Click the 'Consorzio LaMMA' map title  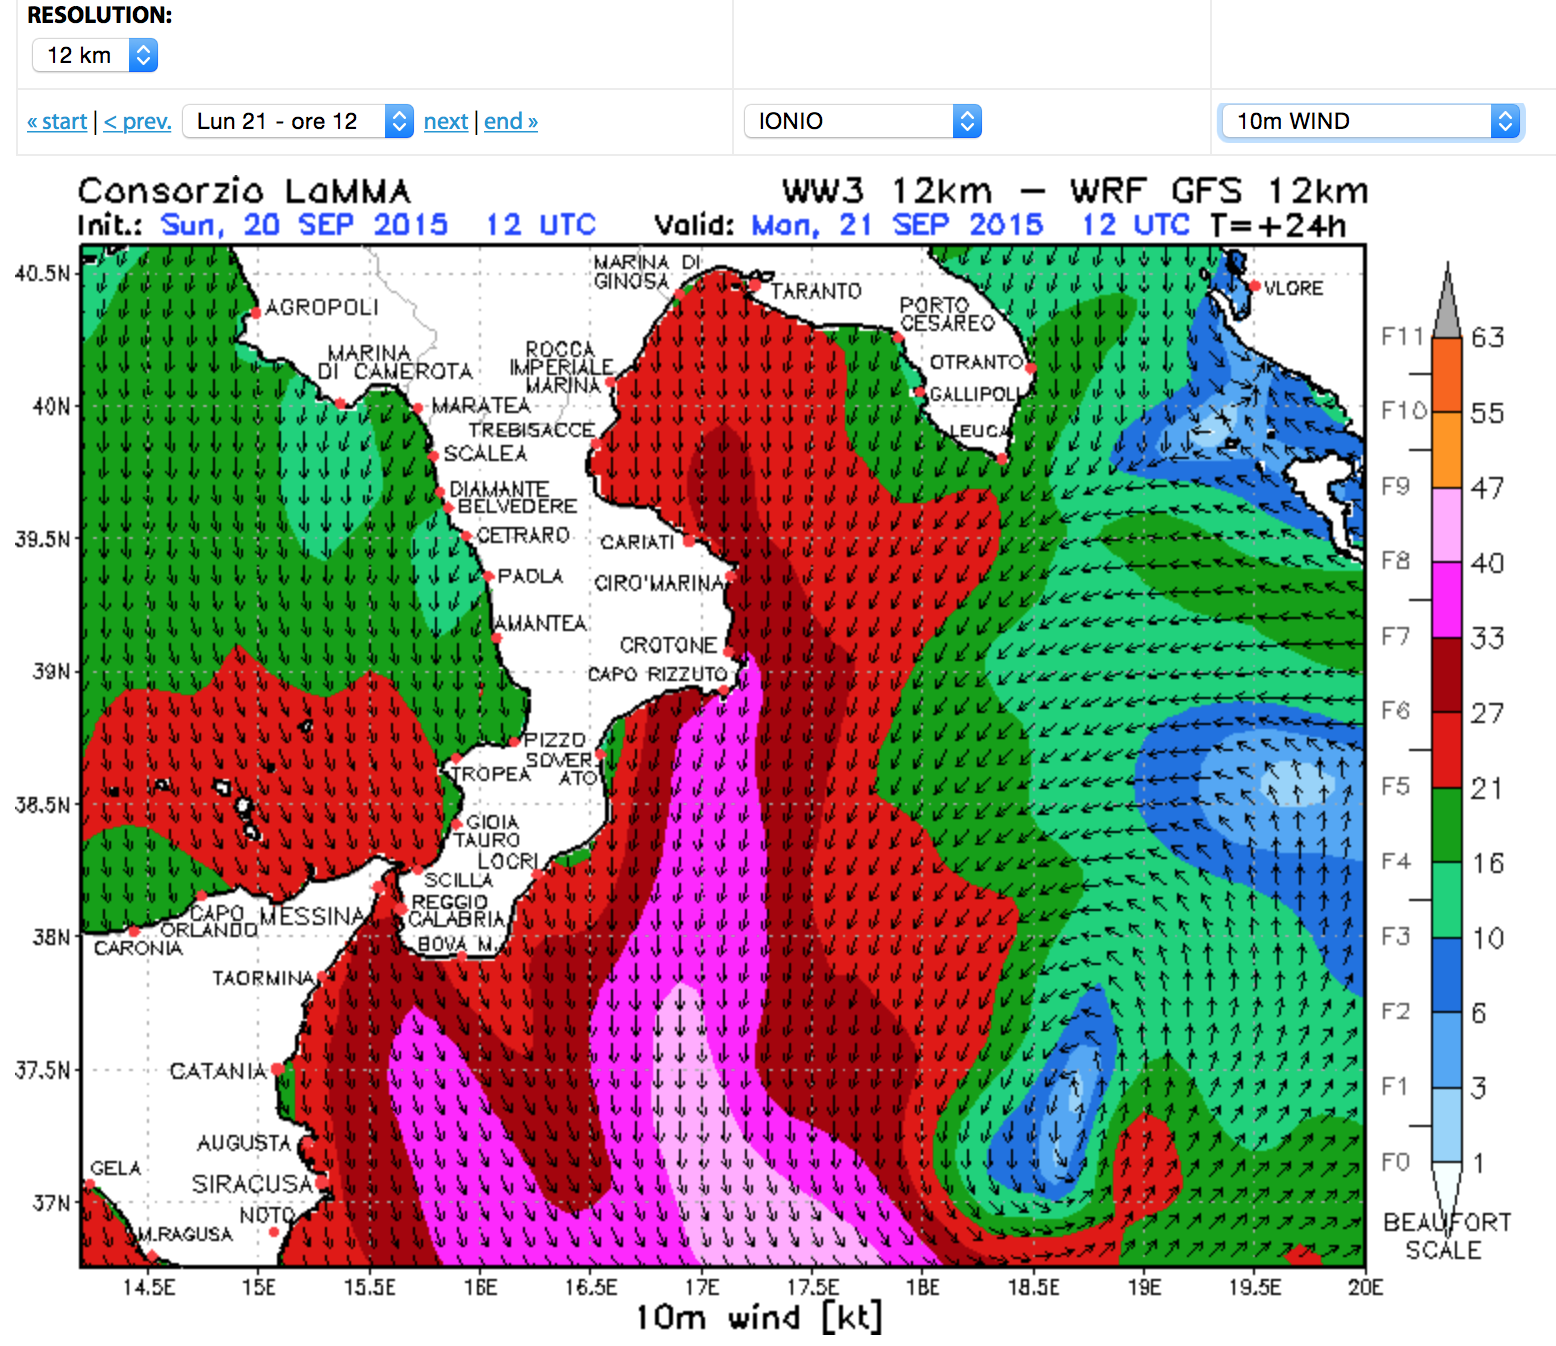point(244,191)
